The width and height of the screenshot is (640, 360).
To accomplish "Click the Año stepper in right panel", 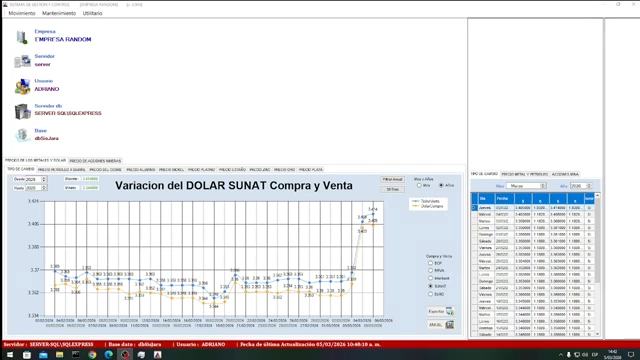I will pos(589,186).
